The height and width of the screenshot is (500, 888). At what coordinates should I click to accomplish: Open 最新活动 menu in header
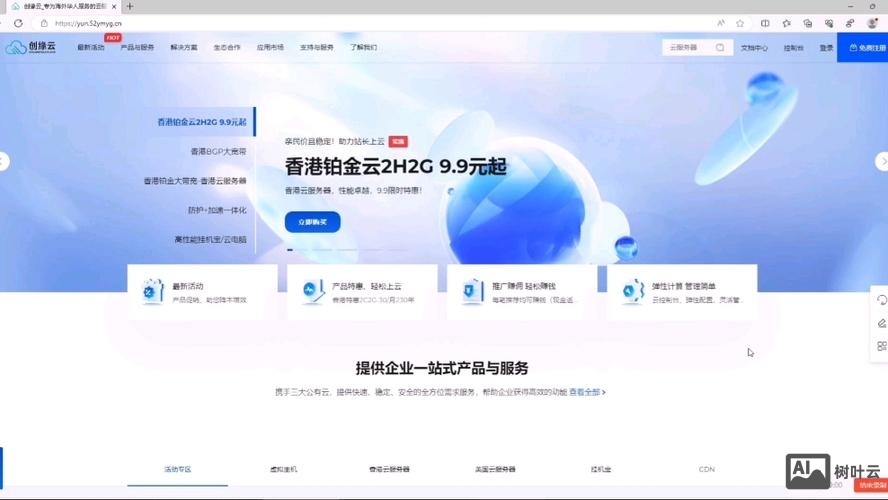(x=91, y=48)
